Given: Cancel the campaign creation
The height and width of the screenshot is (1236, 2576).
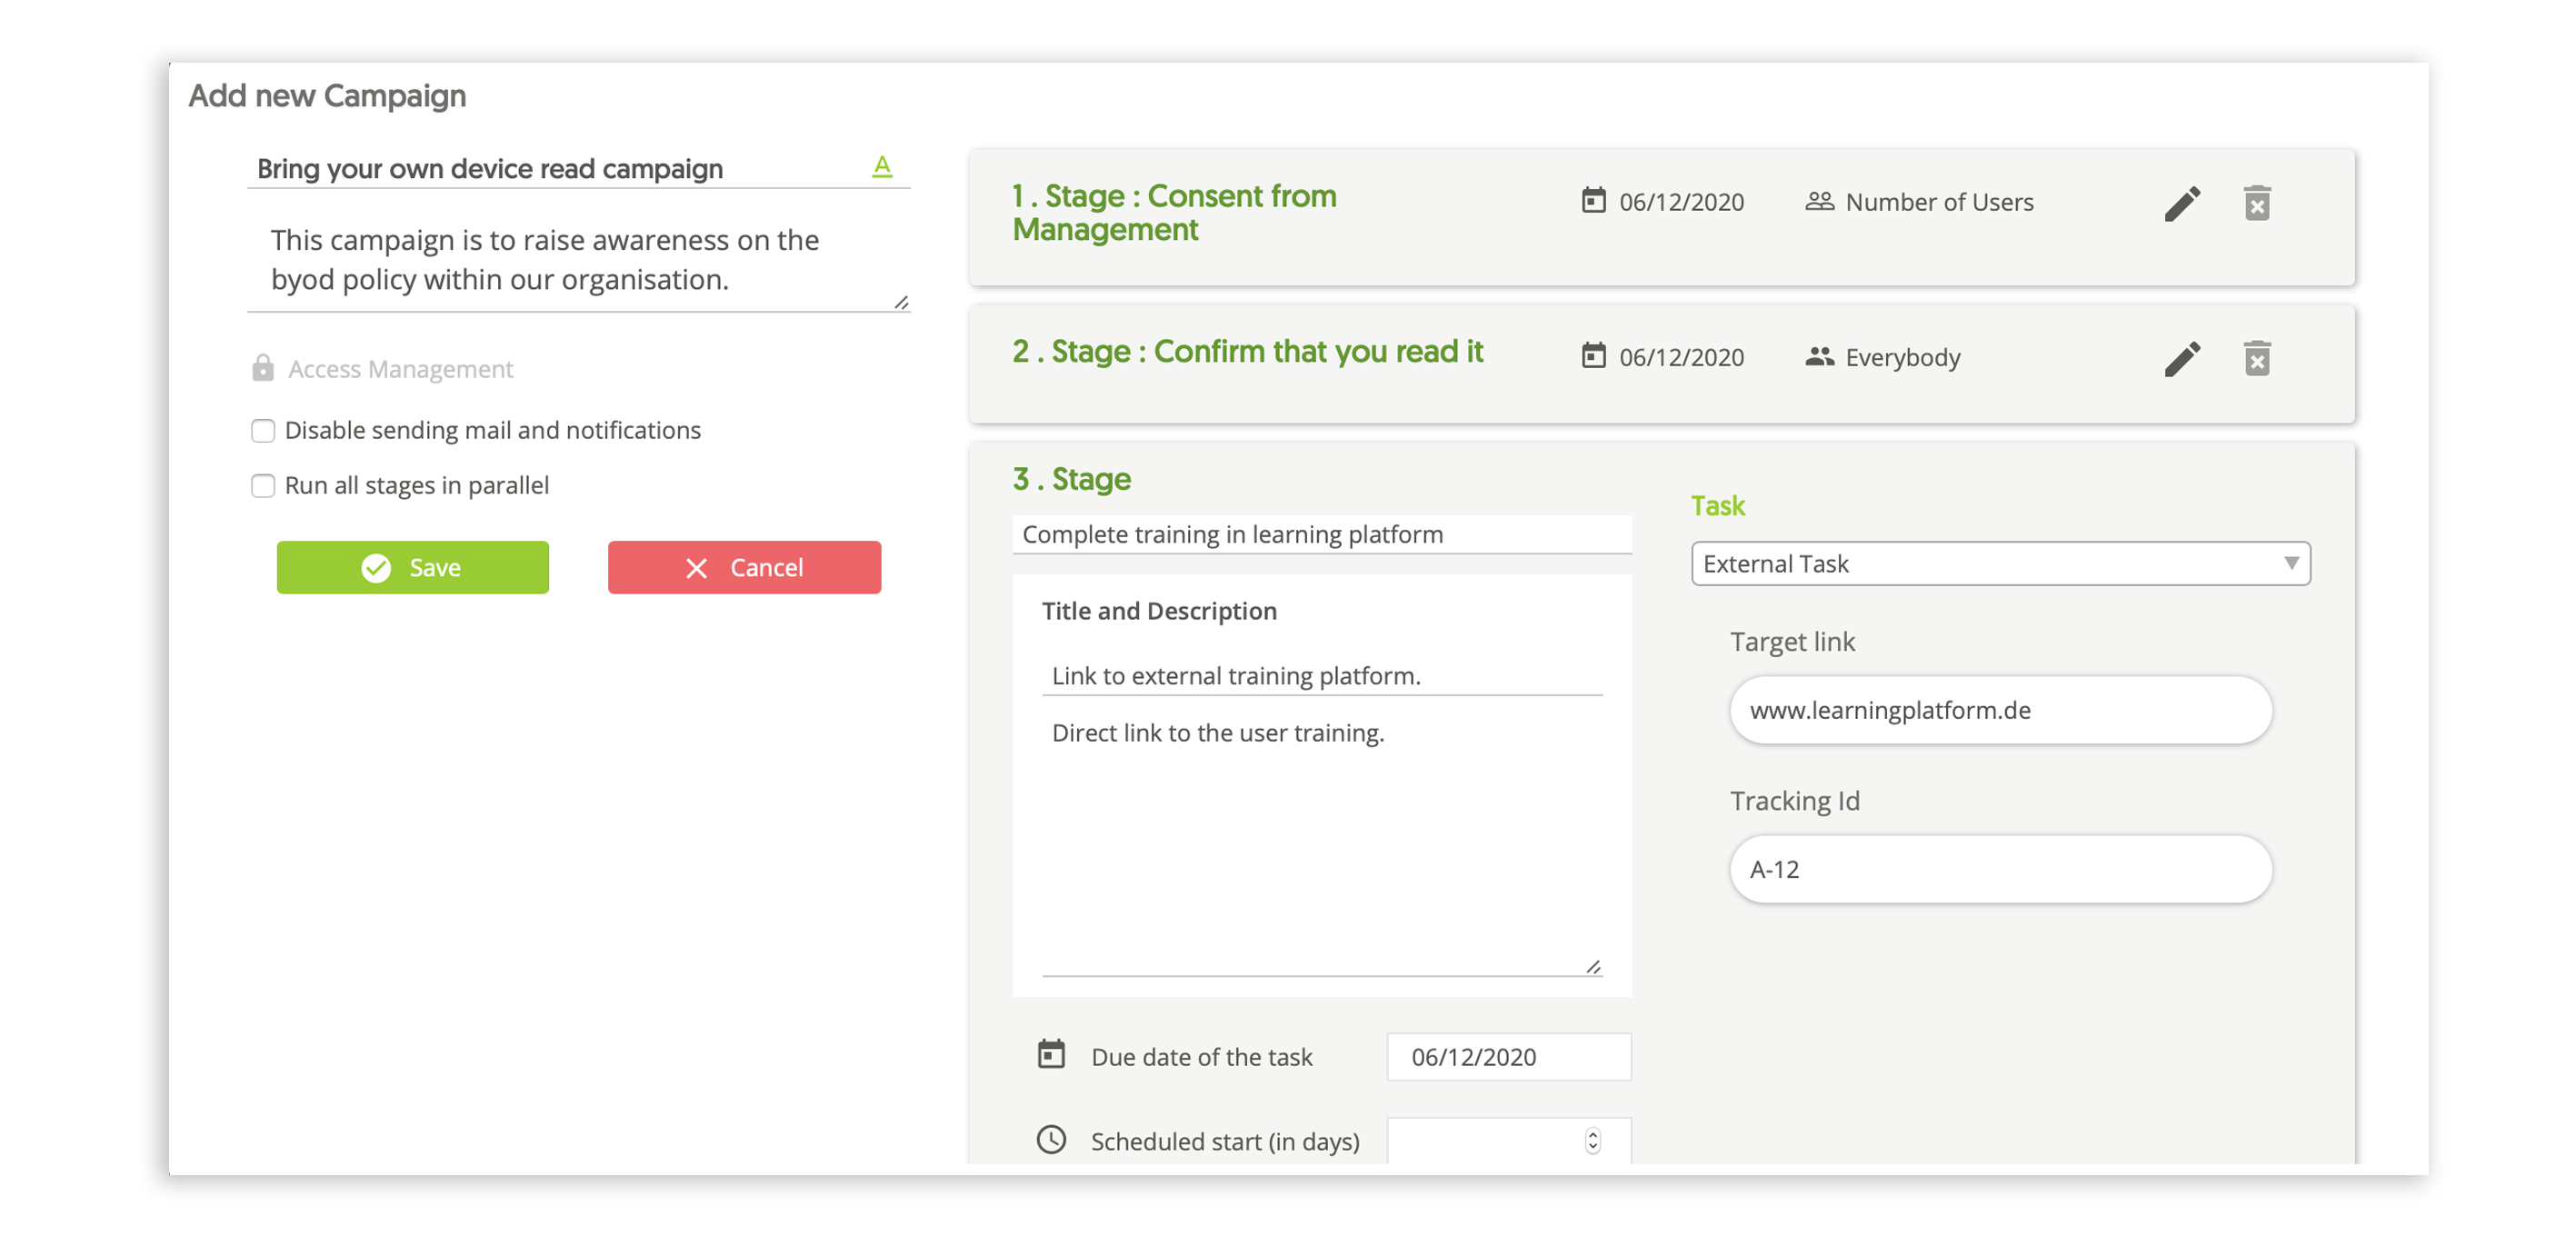Looking at the screenshot, I should (x=744, y=568).
